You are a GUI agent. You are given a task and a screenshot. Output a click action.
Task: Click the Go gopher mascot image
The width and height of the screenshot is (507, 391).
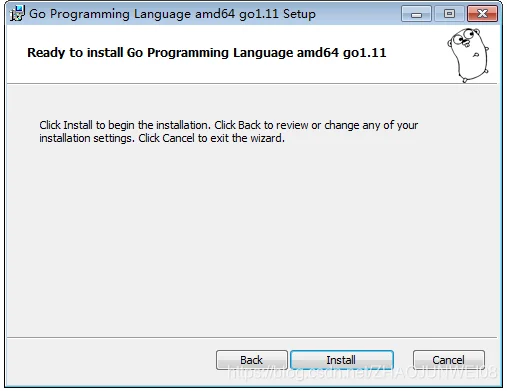point(468,55)
